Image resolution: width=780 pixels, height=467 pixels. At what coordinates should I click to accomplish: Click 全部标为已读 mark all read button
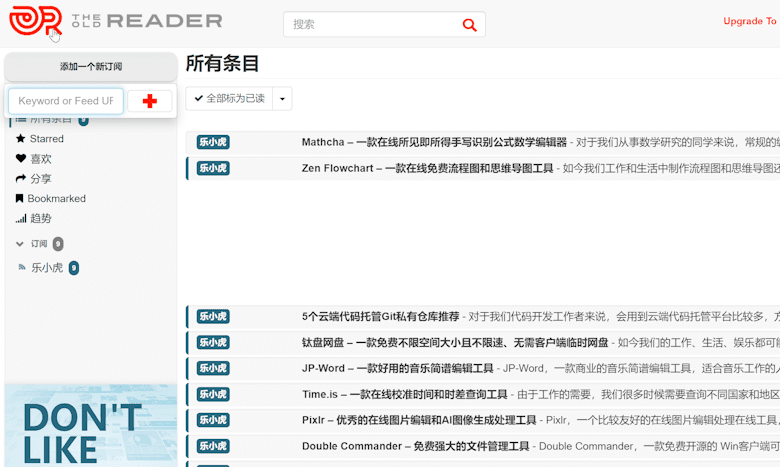click(x=229, y=98)
